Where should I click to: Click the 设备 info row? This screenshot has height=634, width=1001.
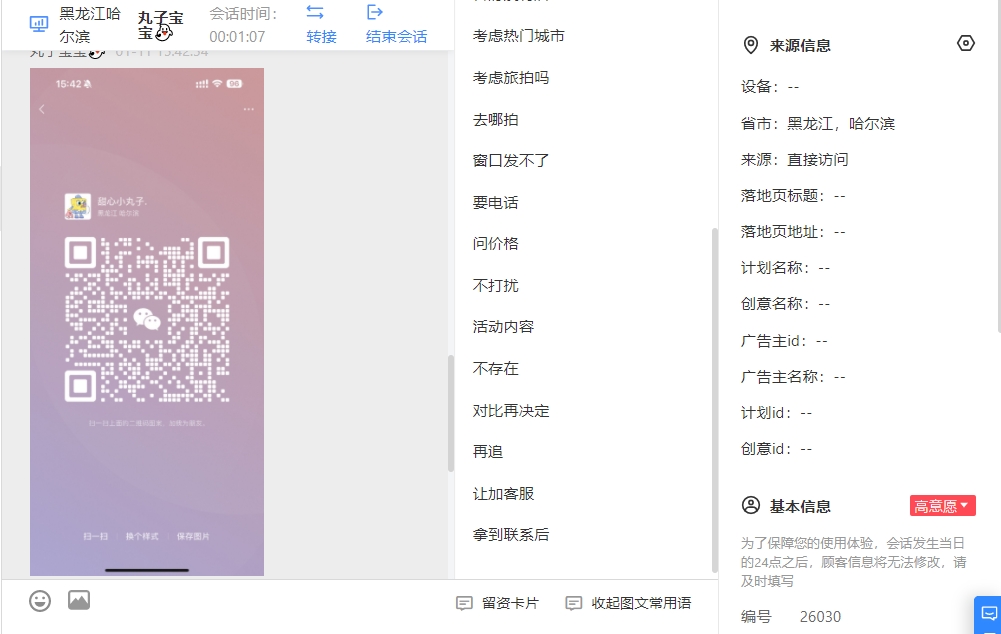coord(770,87)
